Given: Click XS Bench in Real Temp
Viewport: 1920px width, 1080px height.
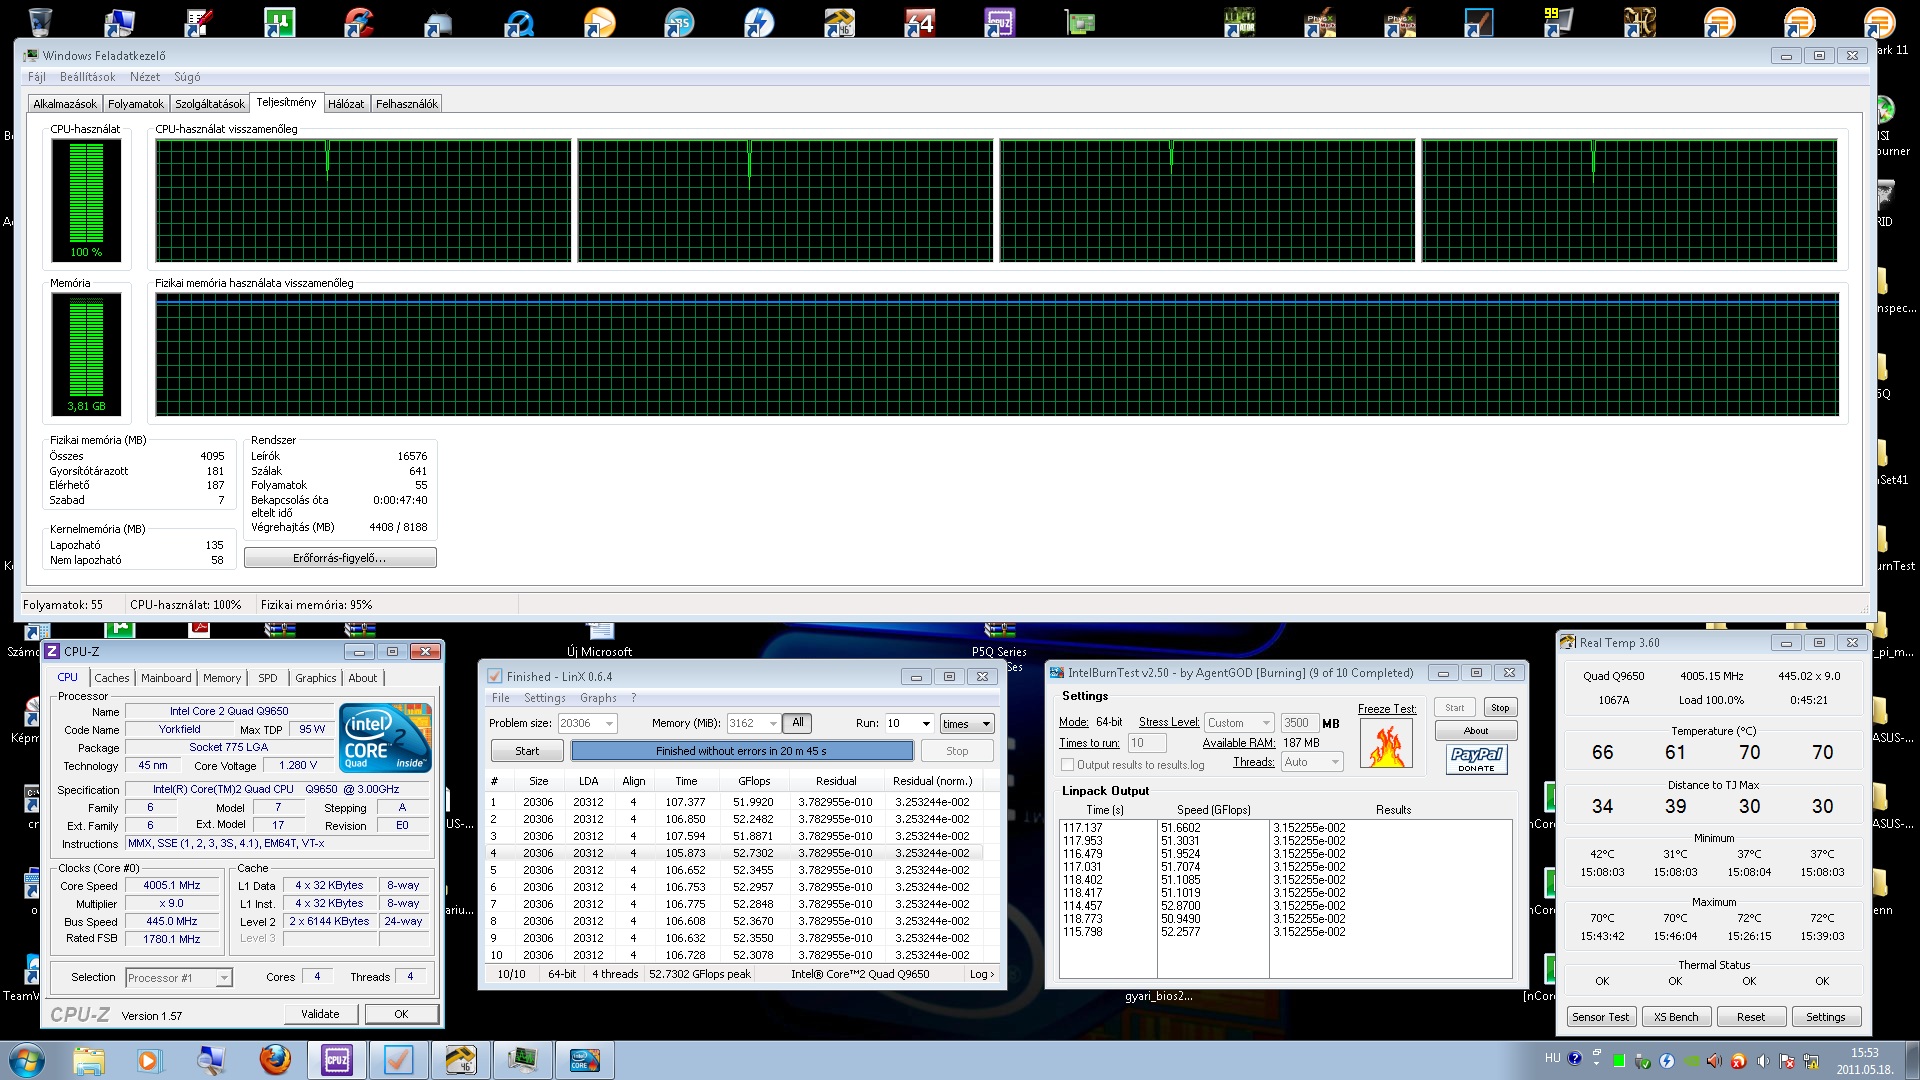Looking at the screenshot, I should 1676,1017.
